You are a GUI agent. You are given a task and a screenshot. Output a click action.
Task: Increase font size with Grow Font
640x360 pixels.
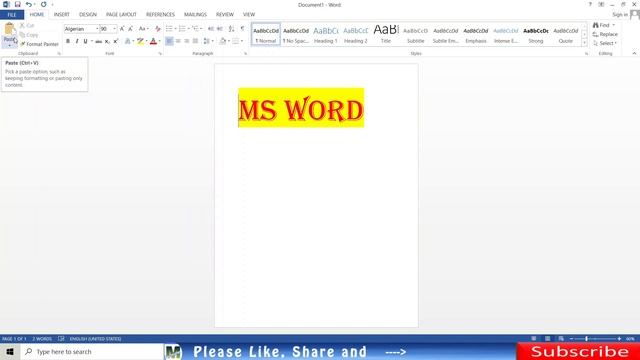click(x=122, y=29)
